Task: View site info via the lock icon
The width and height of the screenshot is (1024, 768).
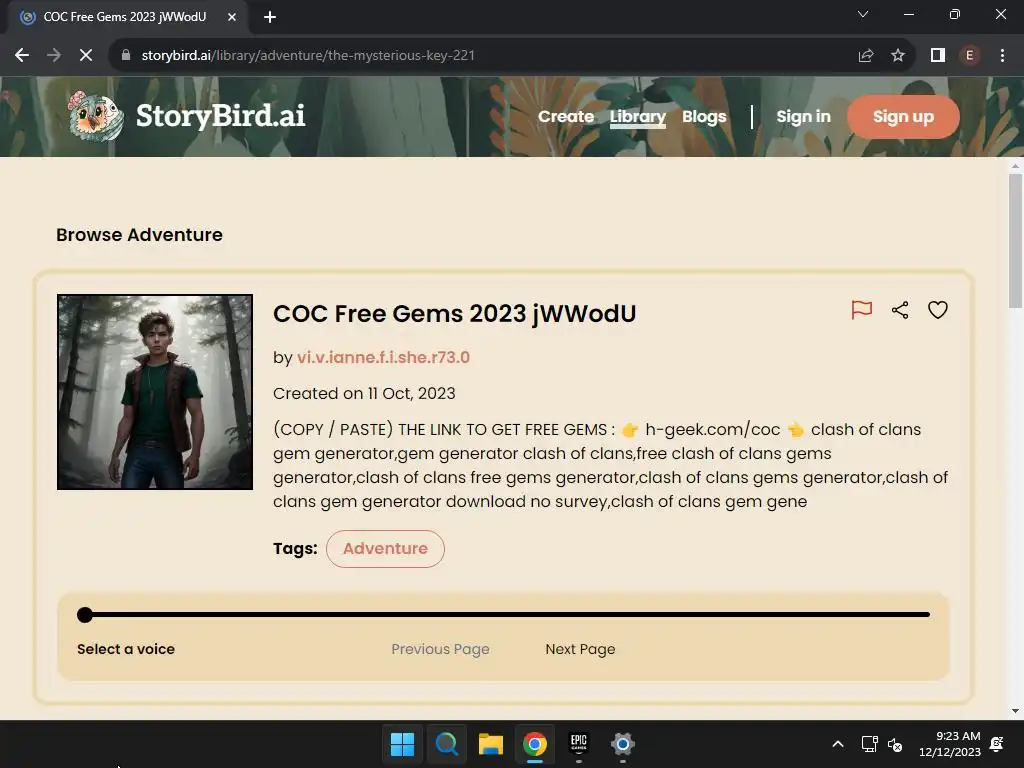Action: tap(126, 56)
